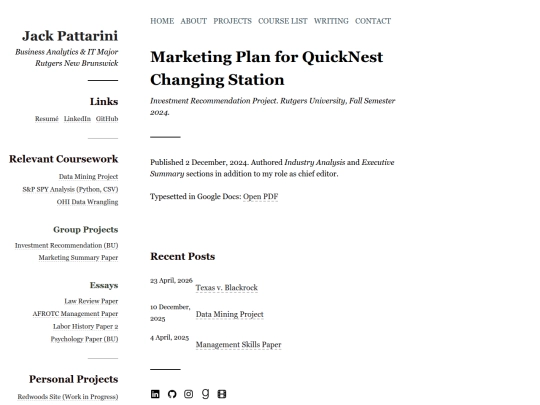
Task: Click the Recent Posts heading
Action: 183,257
